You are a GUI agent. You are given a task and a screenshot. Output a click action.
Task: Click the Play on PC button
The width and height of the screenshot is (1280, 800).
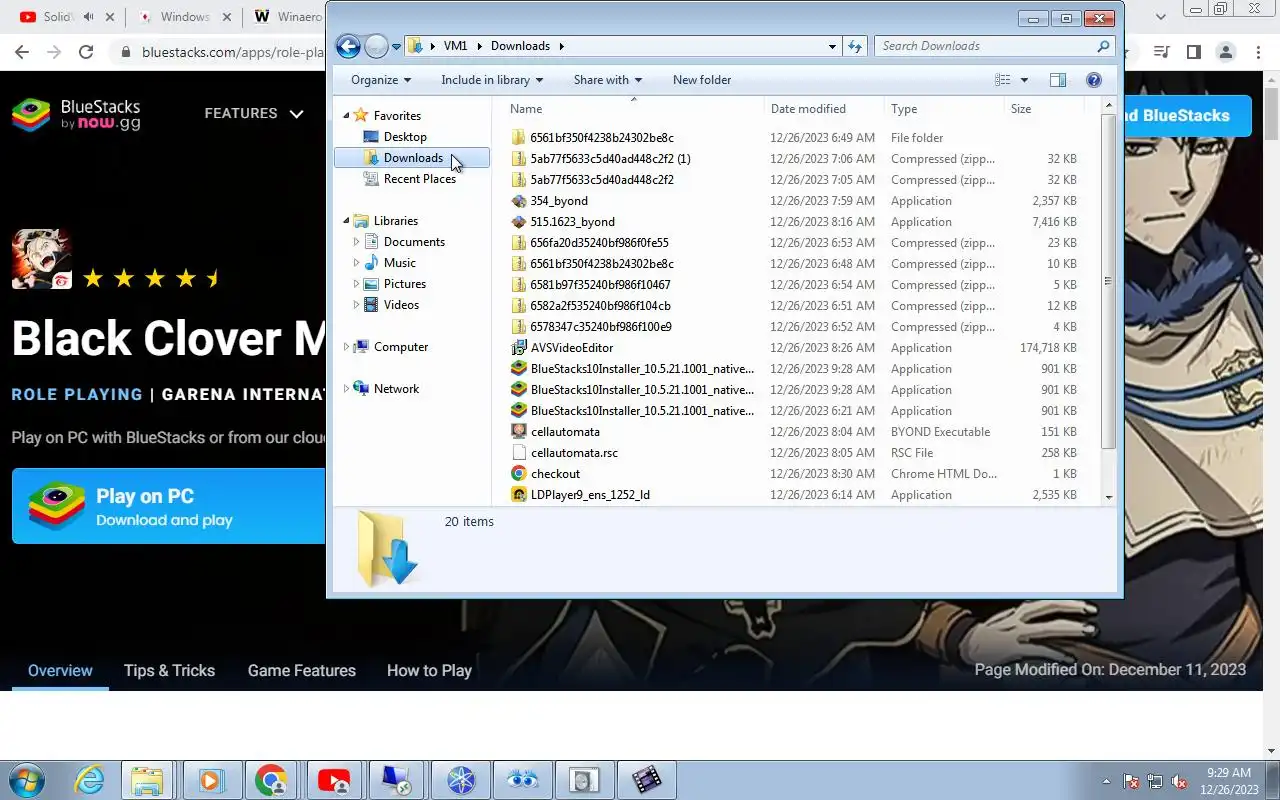pos(168,506)
